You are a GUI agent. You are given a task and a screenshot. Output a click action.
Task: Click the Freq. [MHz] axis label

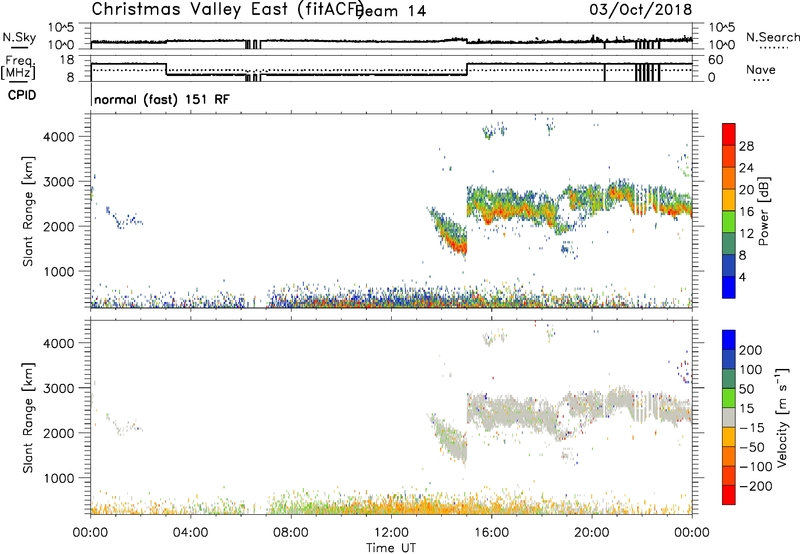18,67
